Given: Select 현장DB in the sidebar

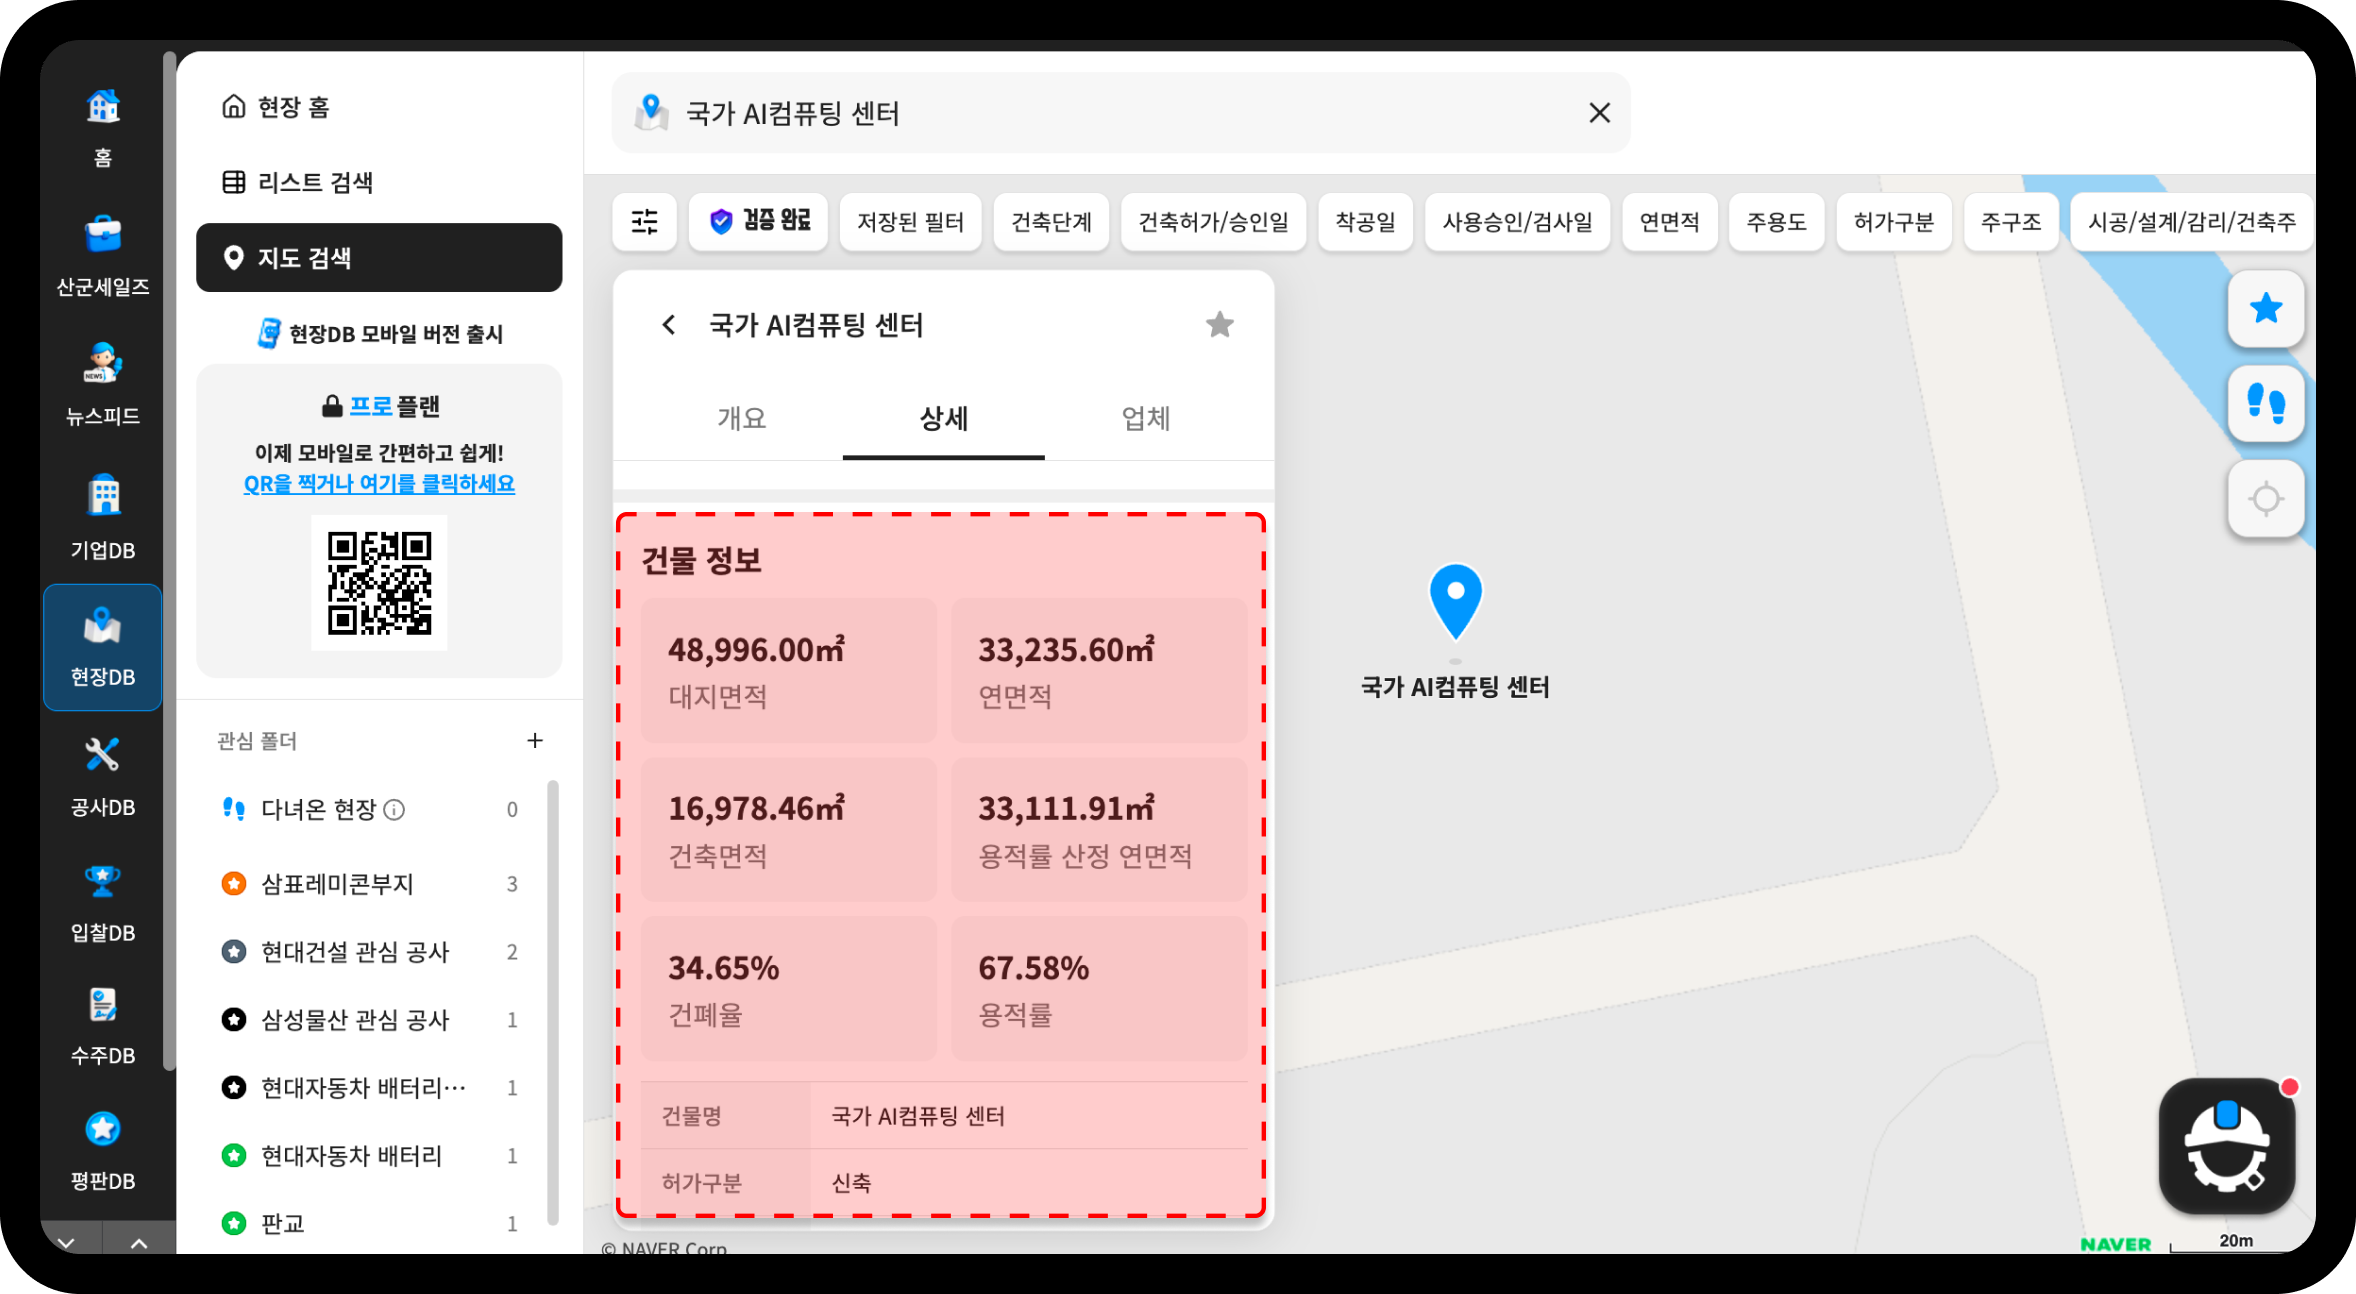Looking at the screenshot, I should click(x=102, y=647).
